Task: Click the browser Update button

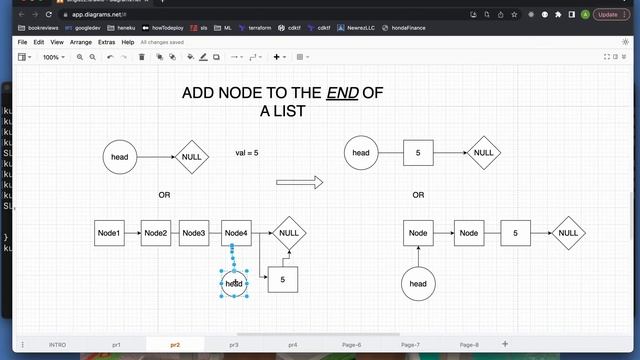Action: pos(611,14)
